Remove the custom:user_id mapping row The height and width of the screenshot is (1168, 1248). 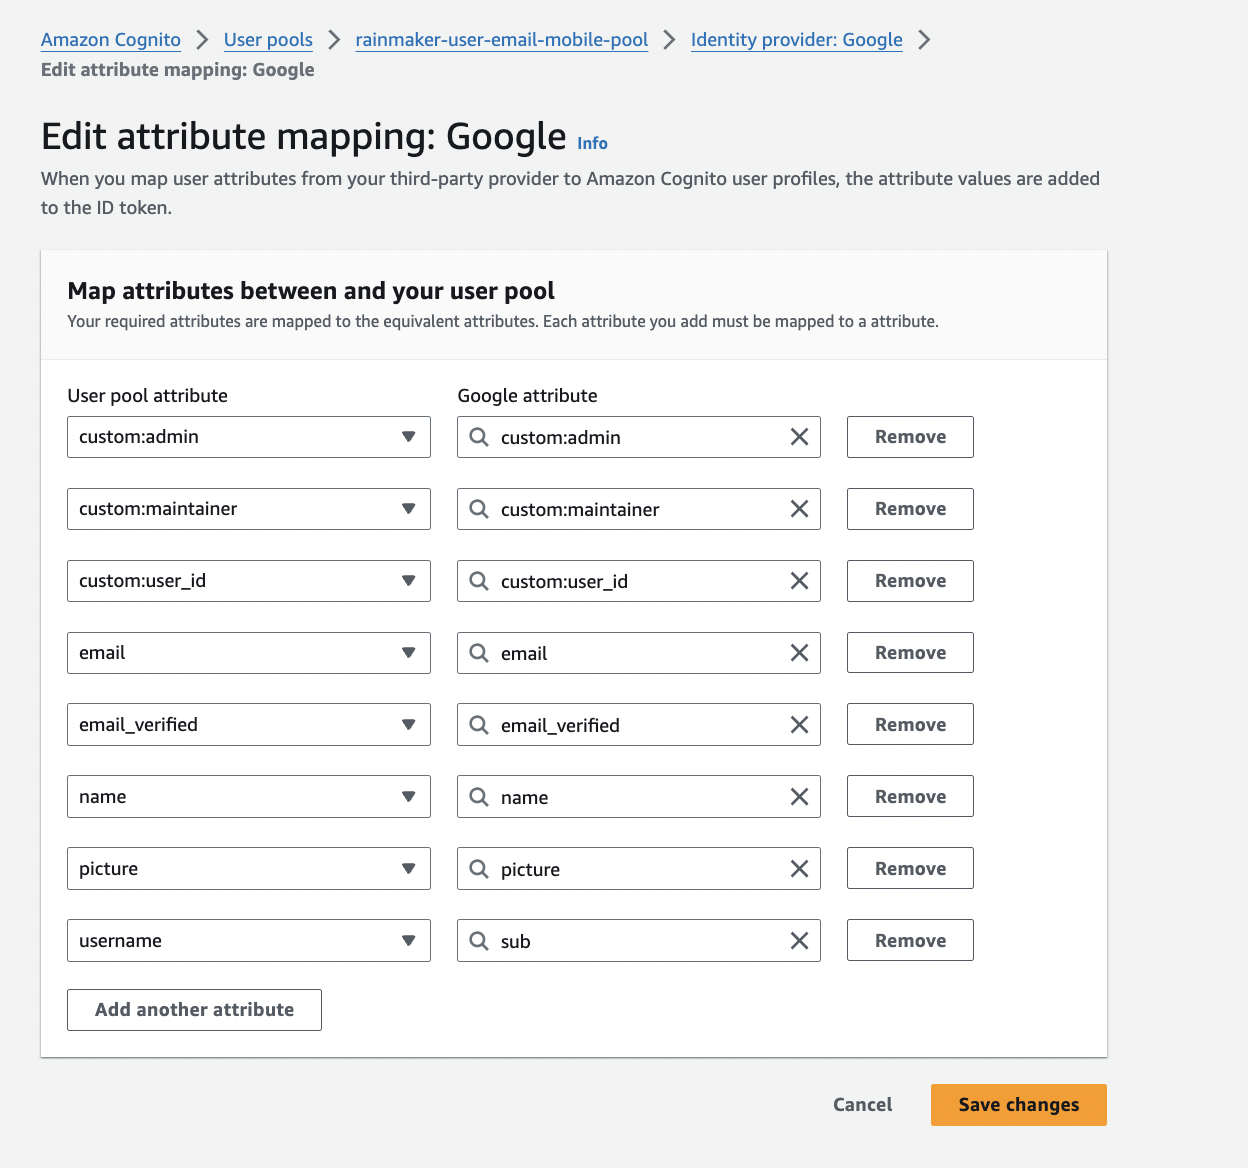coord(910,581)
